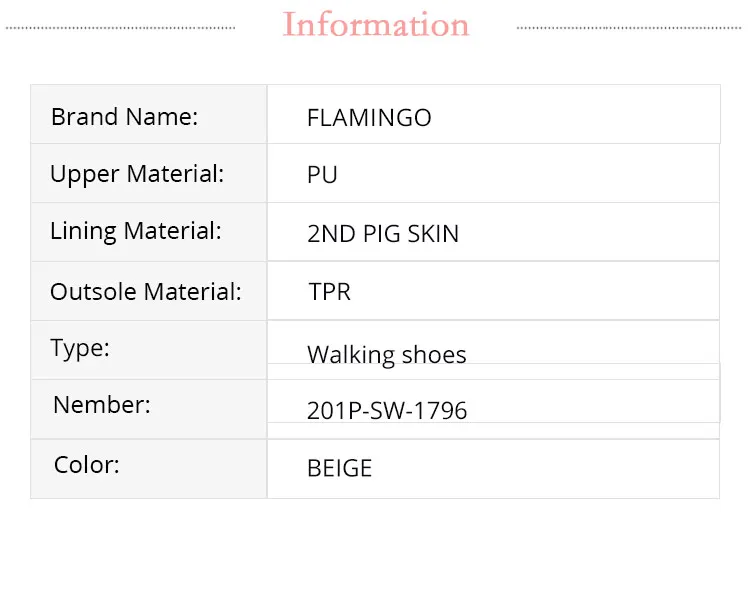Select the 201P-SW-1796 model number
Screen dimensions: 750x598
(387, 410)
